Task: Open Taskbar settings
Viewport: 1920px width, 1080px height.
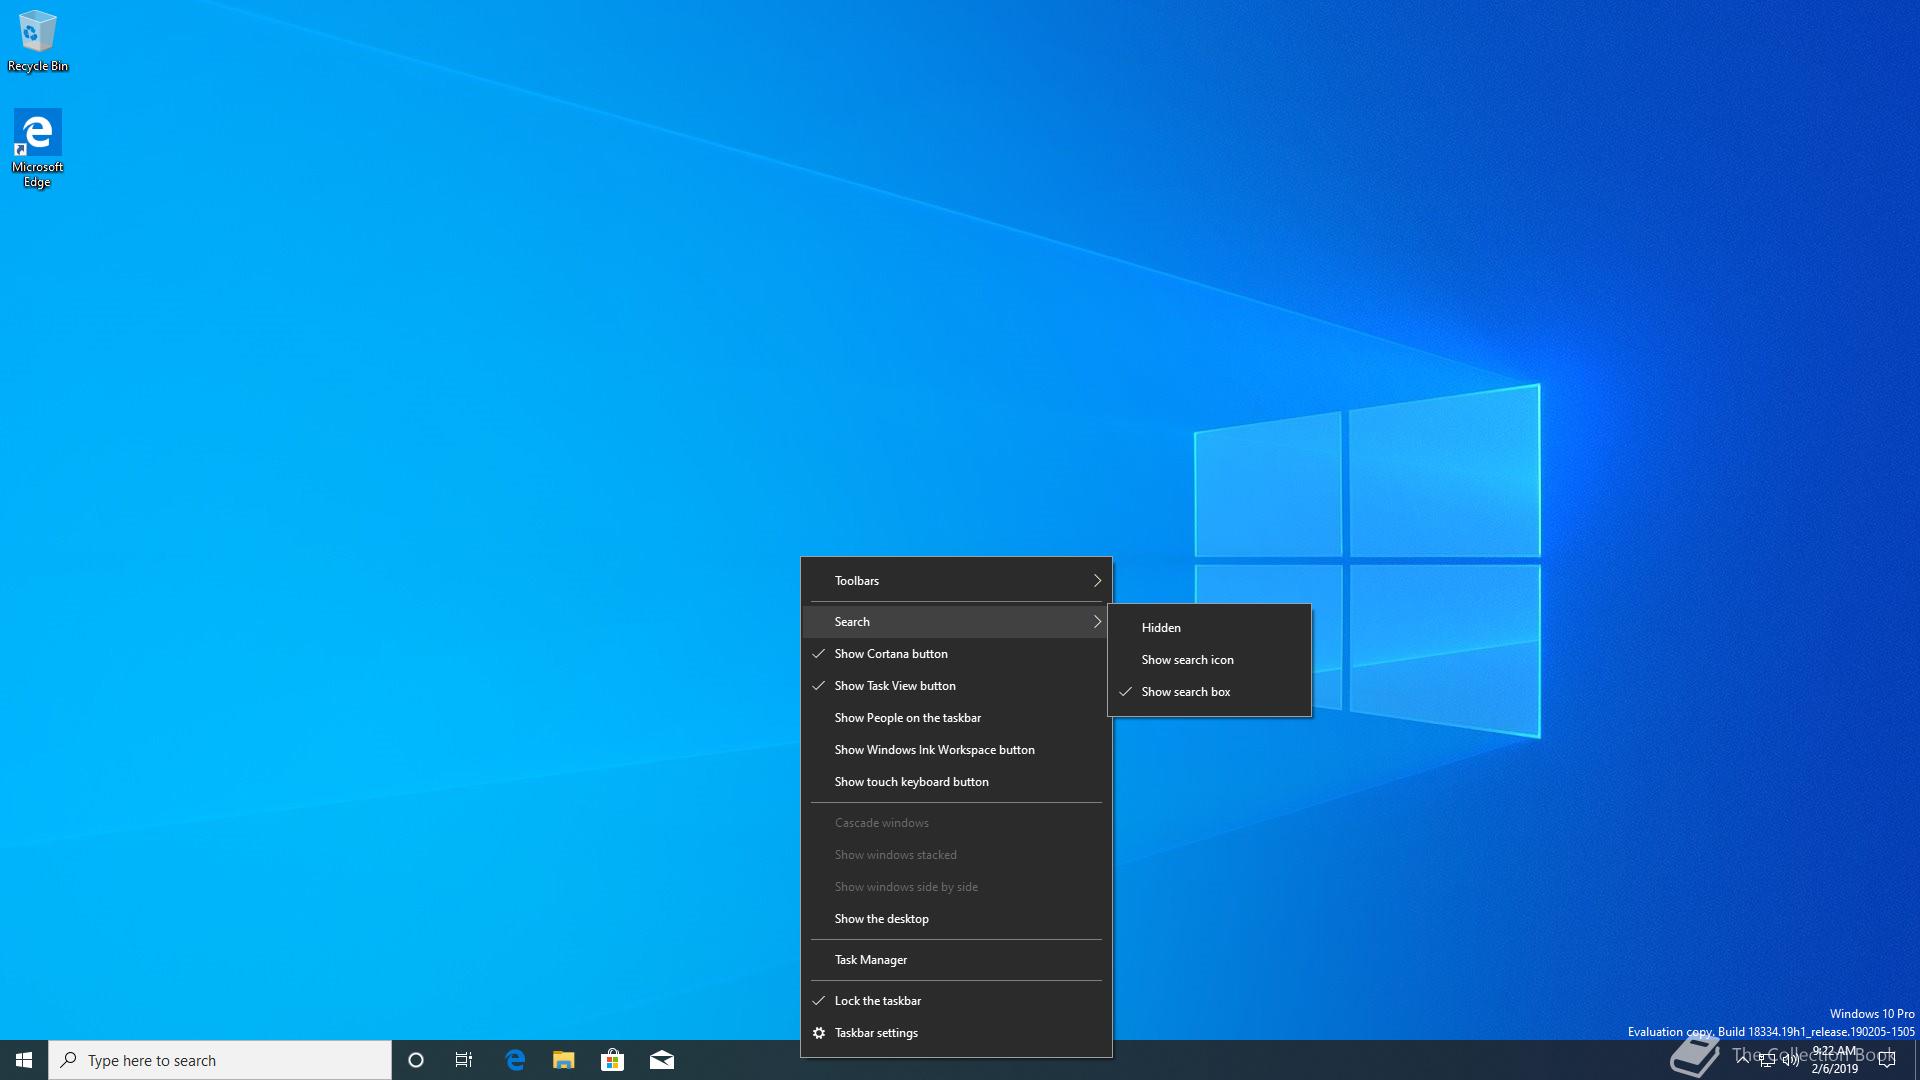Action: [x=876, y=1033]
